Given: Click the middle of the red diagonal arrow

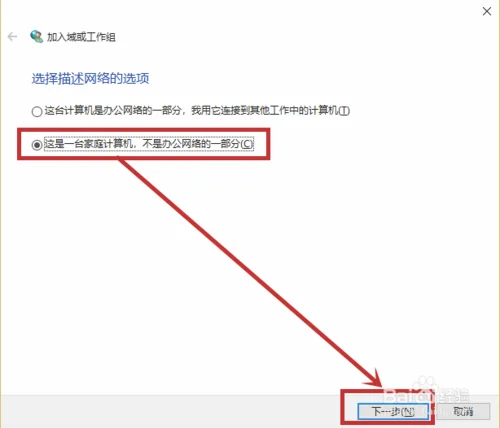Looking at the screenshot, I should point(248,272).
